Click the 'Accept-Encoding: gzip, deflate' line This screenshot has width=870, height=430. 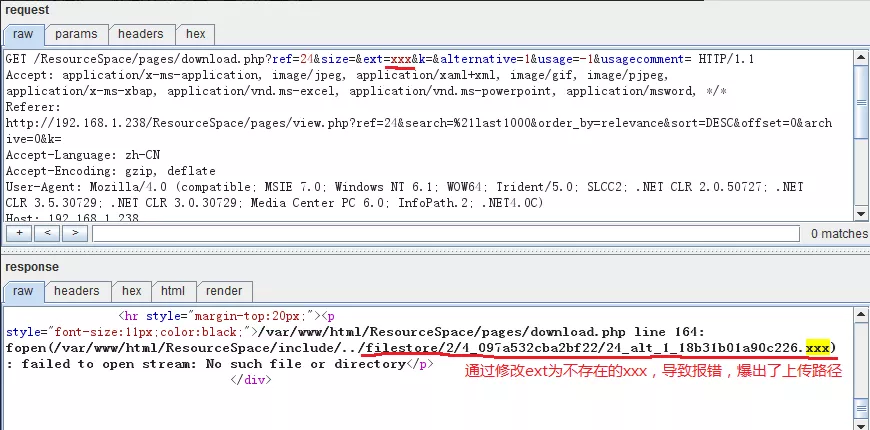110,171
